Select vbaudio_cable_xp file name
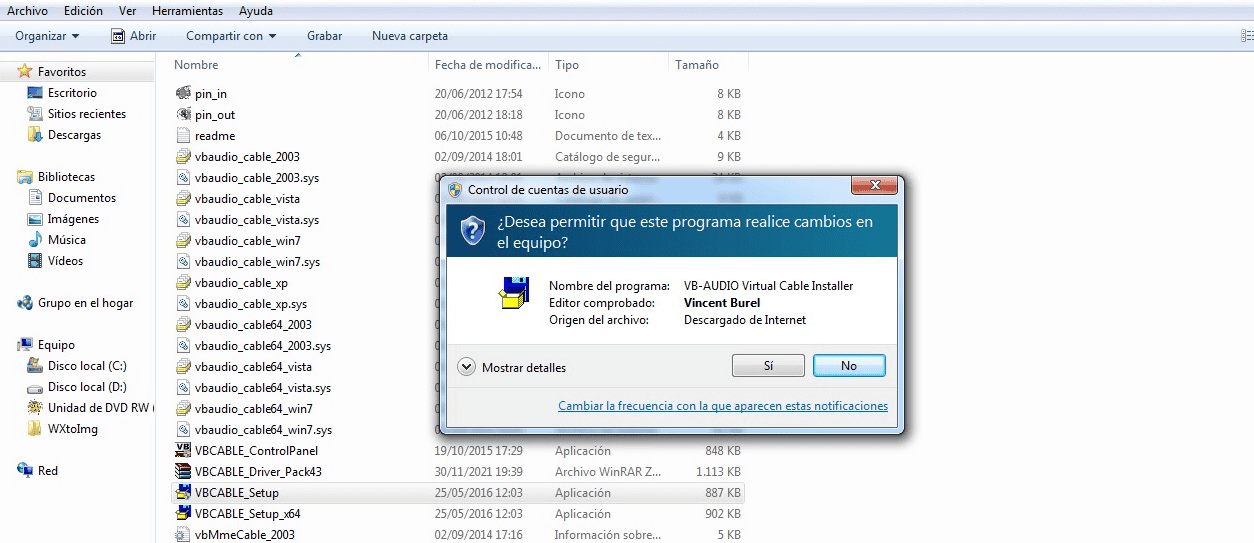Image resolution: width=1254 pixels, height=543 pixels. (241, 282)
